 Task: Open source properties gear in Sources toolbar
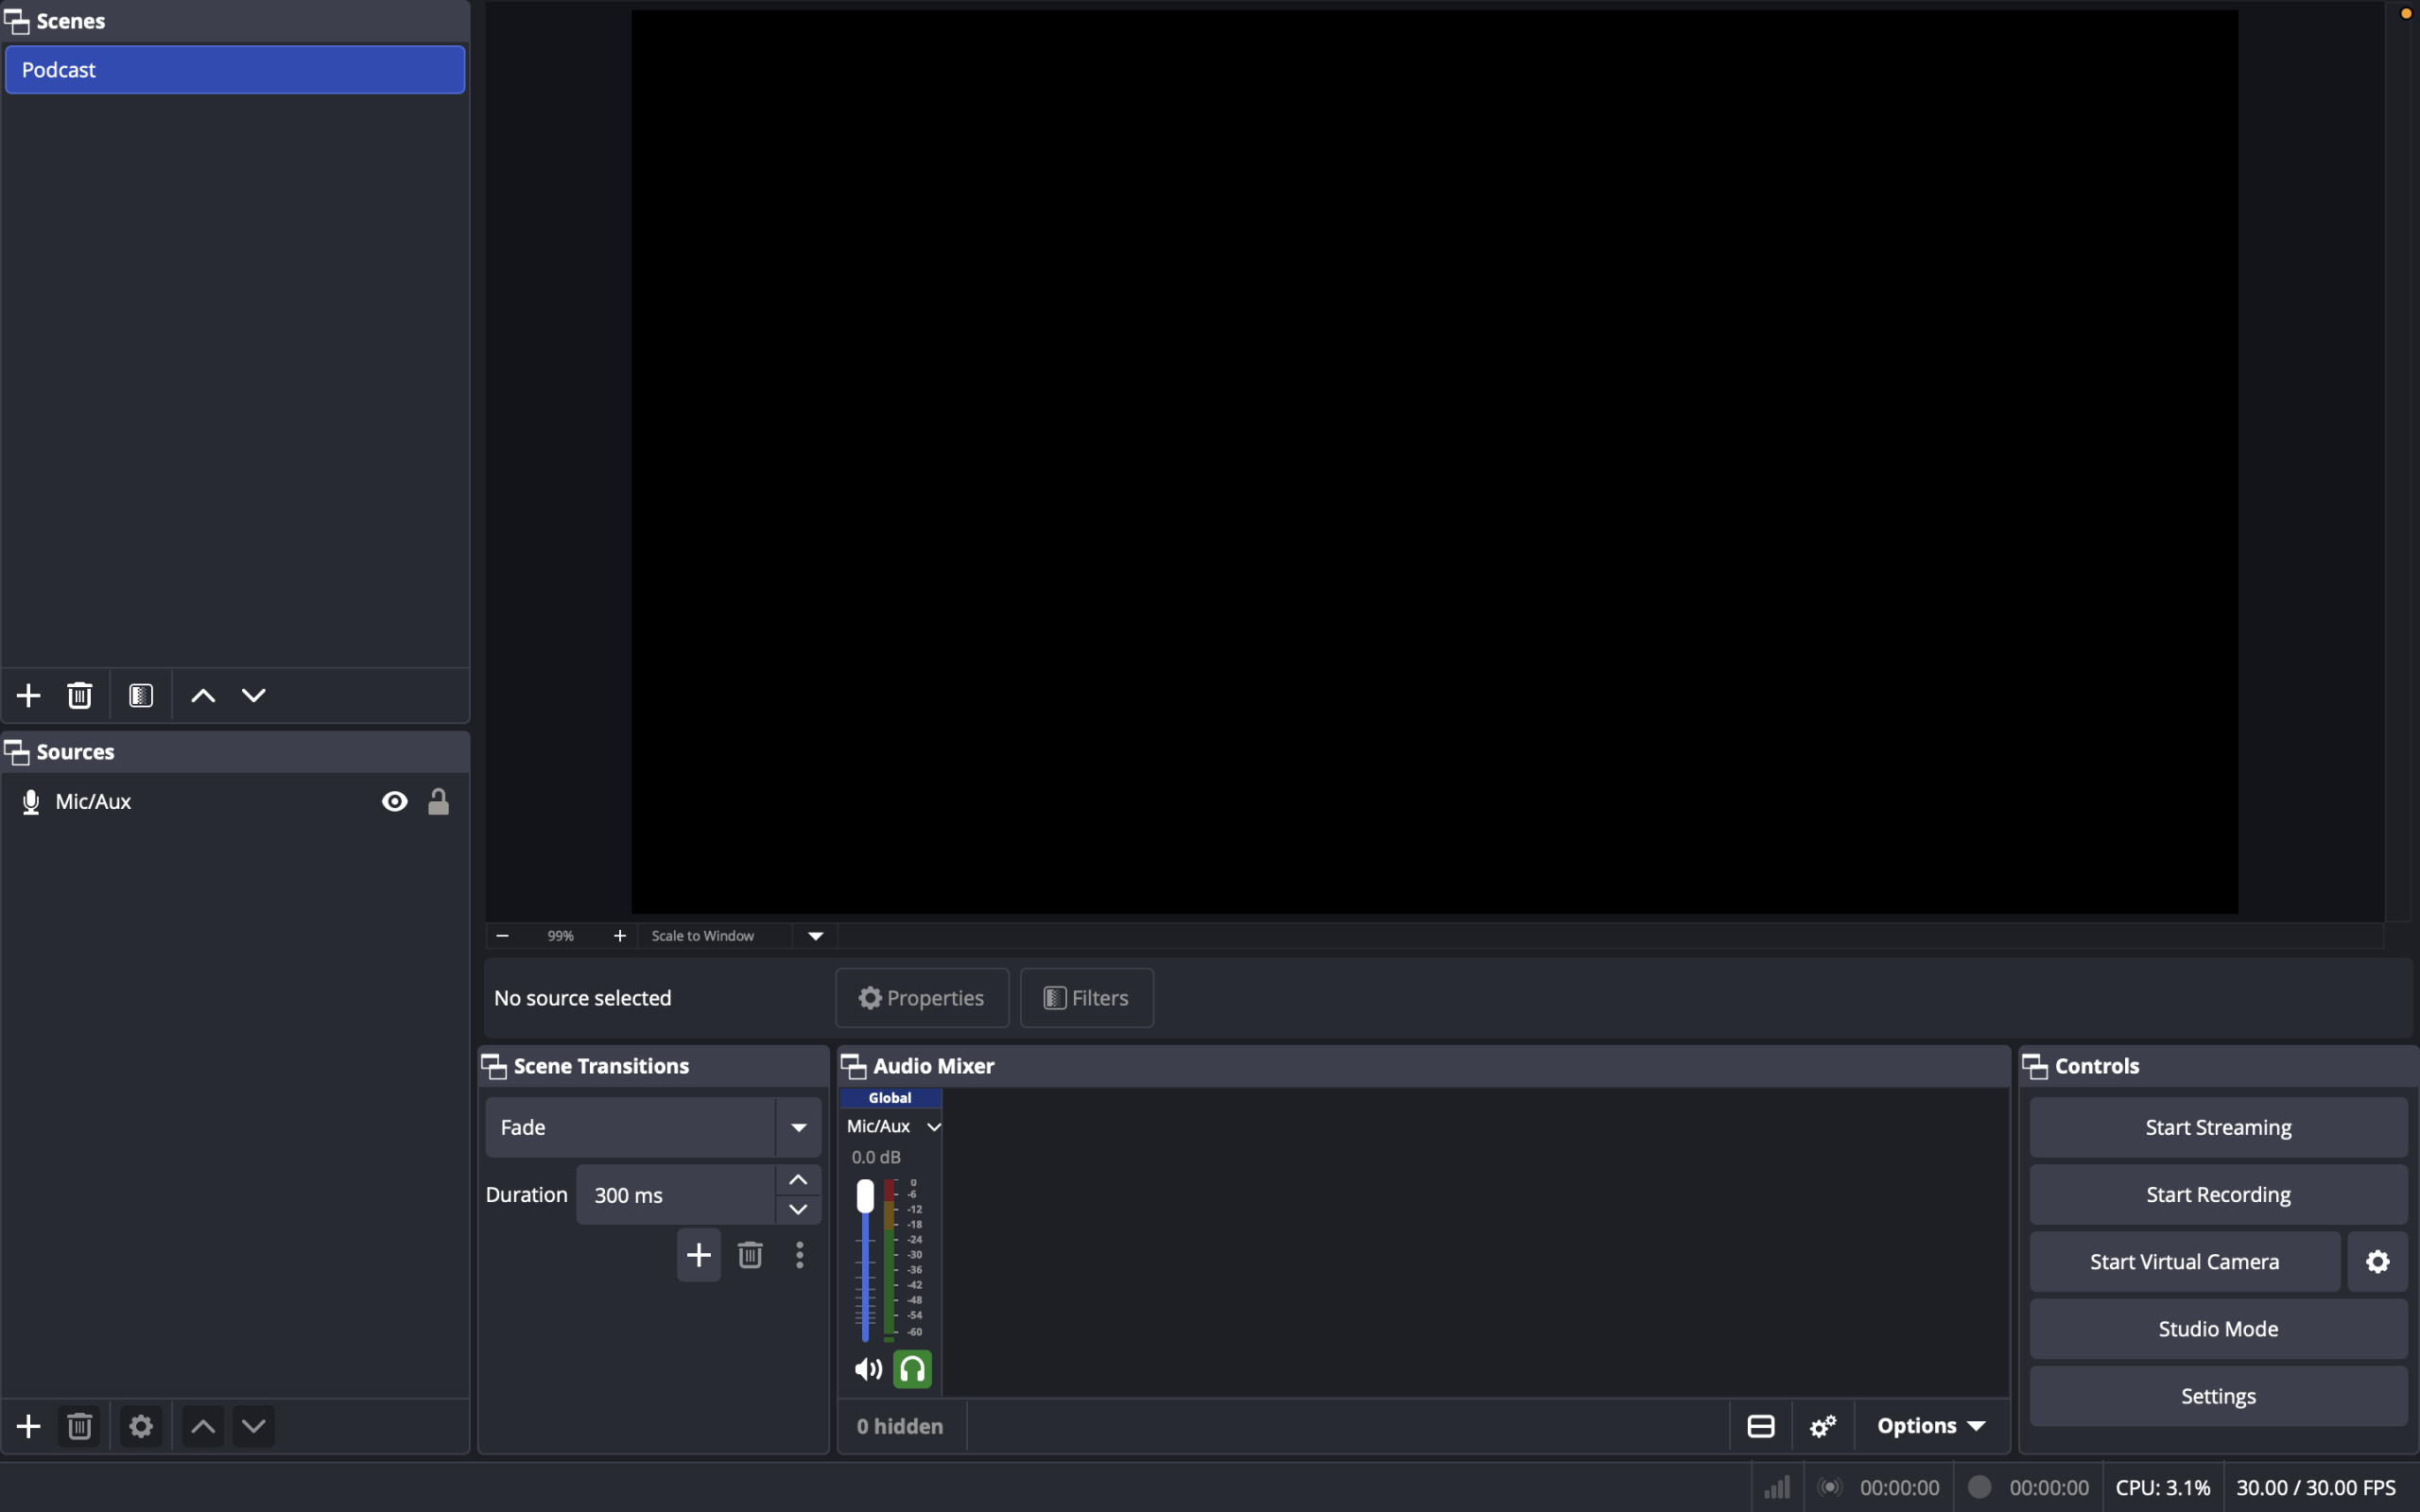pyautogui.click(x=141, y=1426)
